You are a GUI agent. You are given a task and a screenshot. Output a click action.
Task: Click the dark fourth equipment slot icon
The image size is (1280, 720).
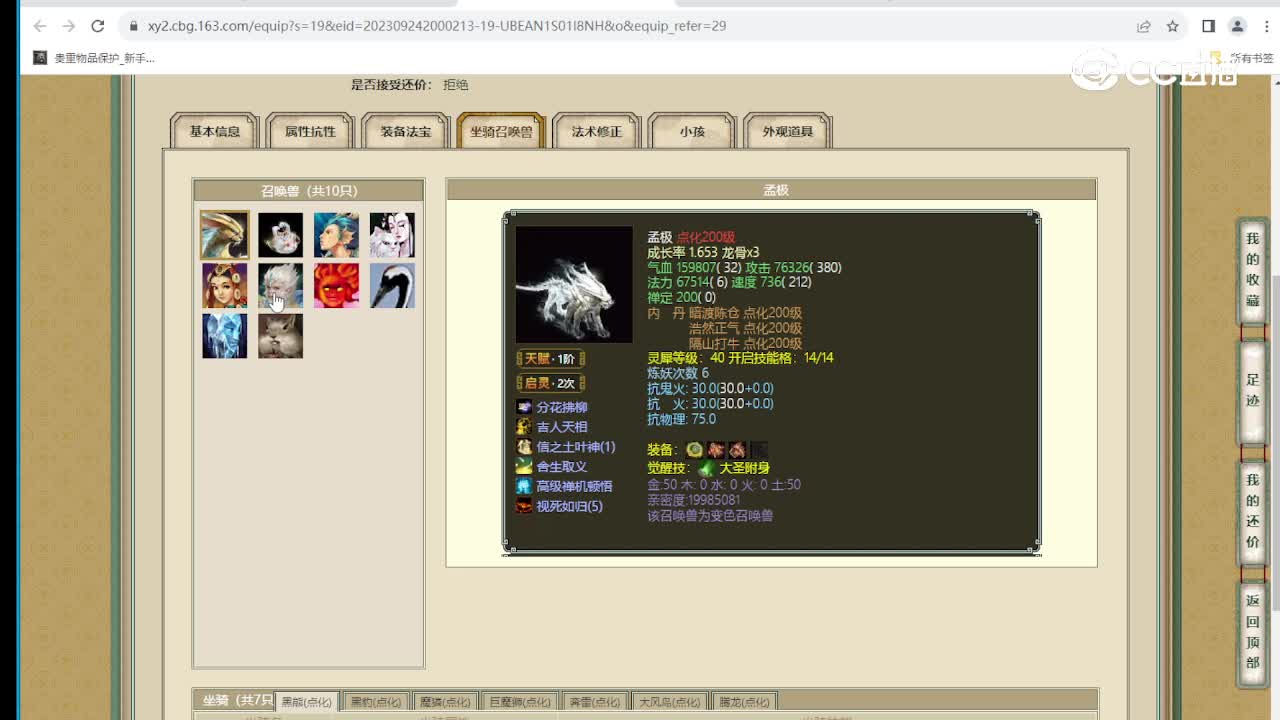tap(759, 450)
